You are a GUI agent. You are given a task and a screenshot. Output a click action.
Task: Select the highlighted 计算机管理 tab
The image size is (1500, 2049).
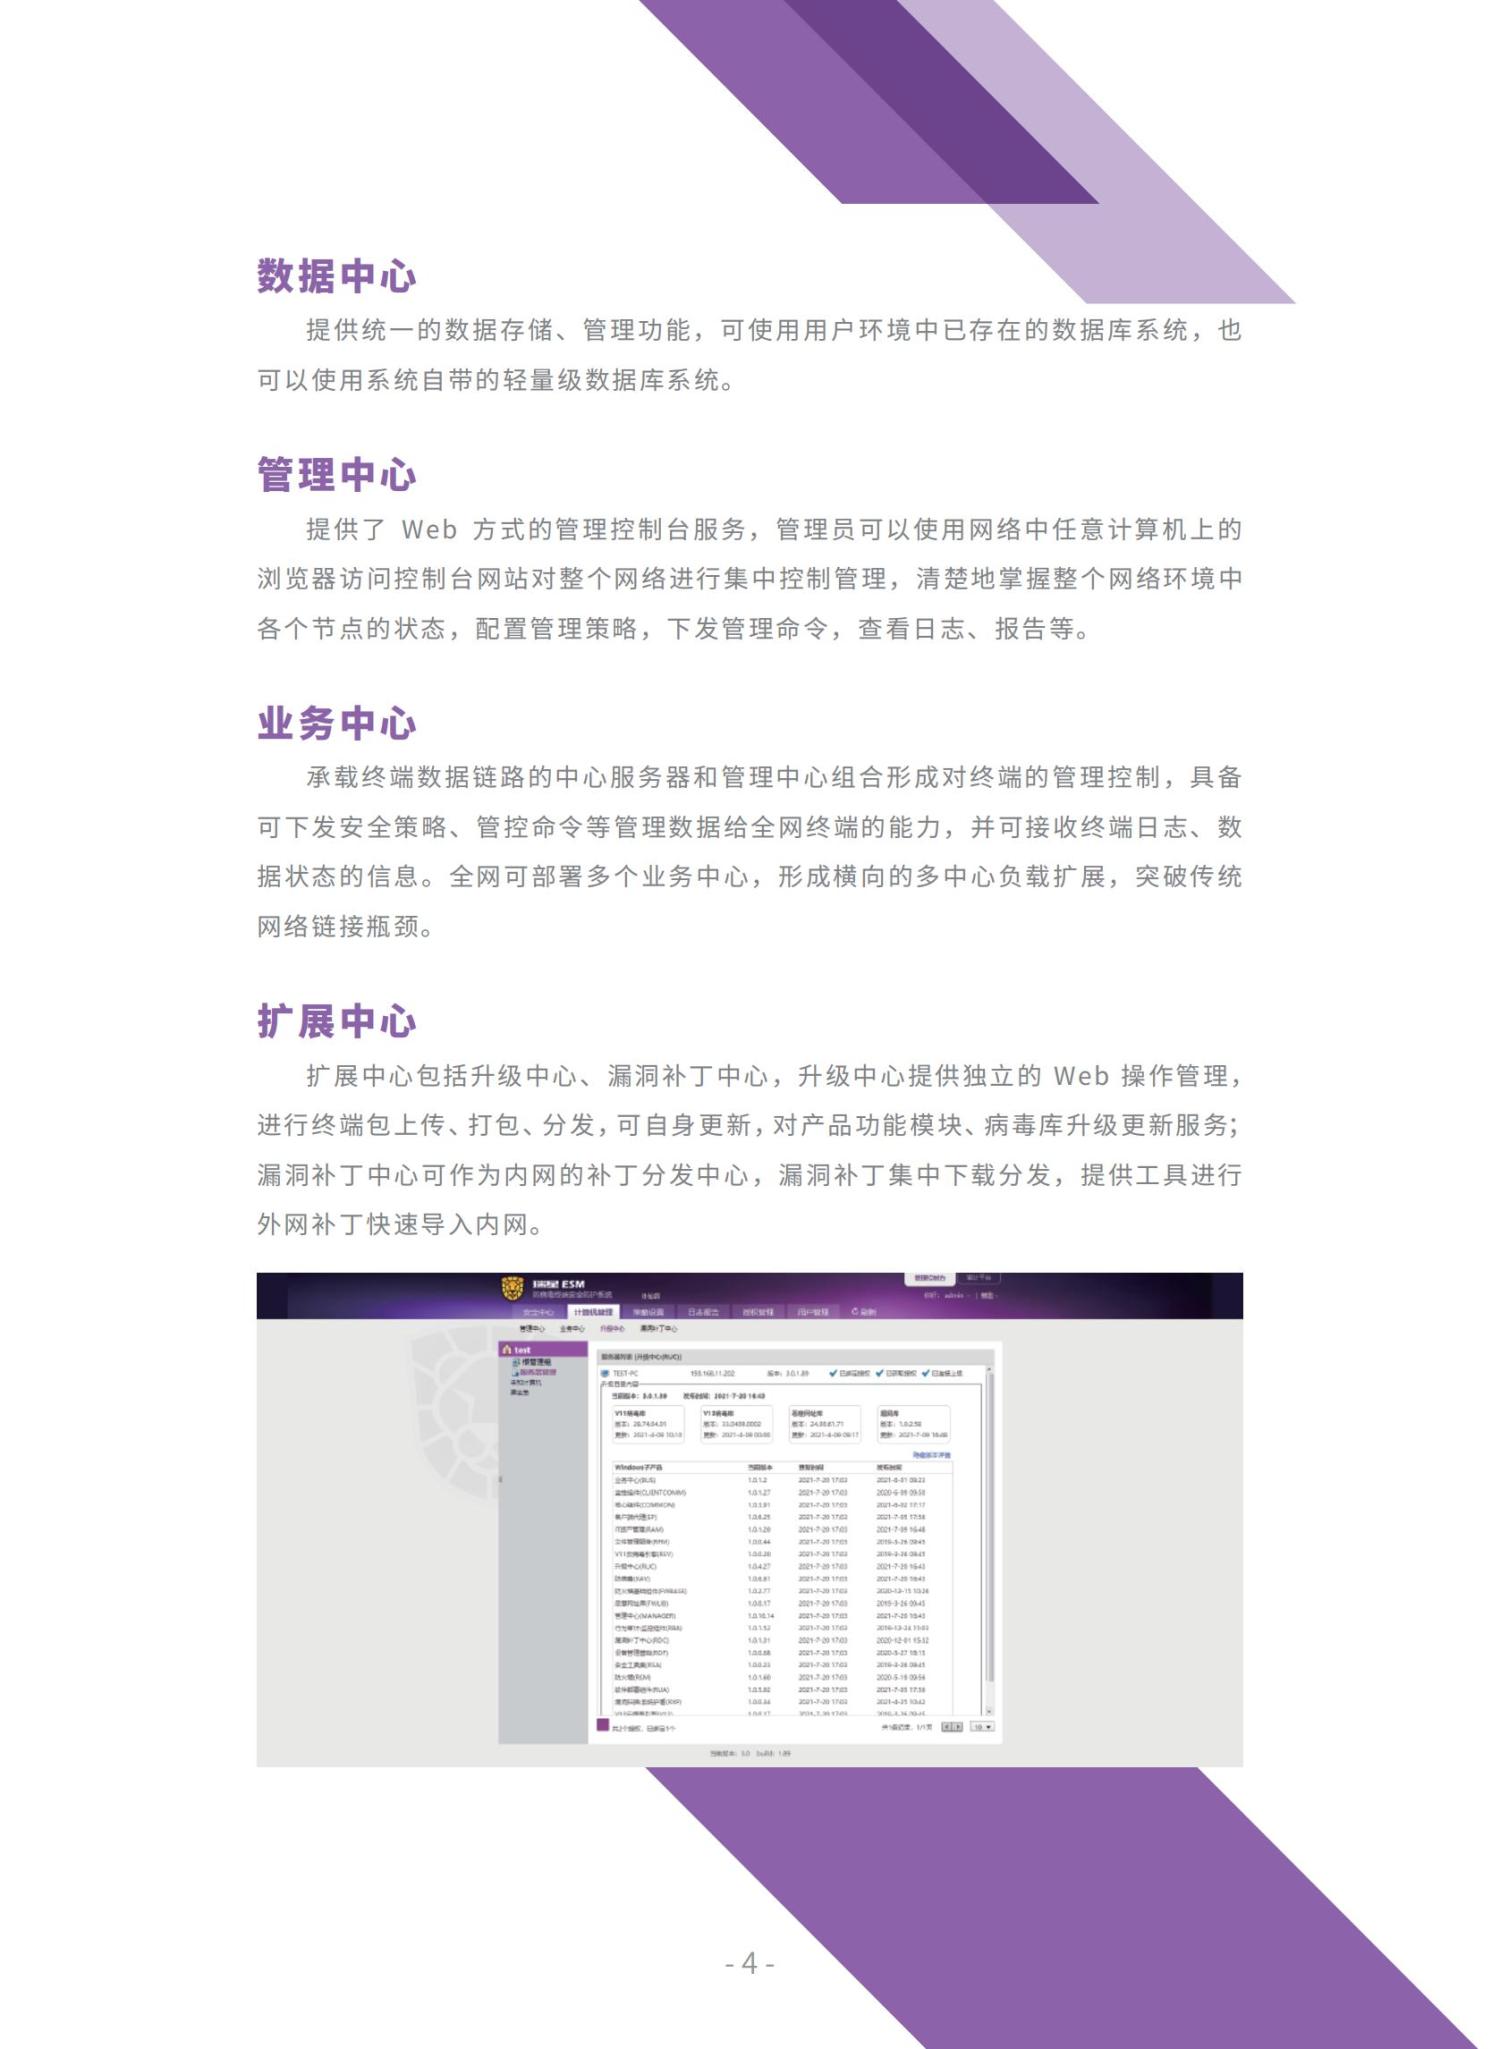[594, 1312]
